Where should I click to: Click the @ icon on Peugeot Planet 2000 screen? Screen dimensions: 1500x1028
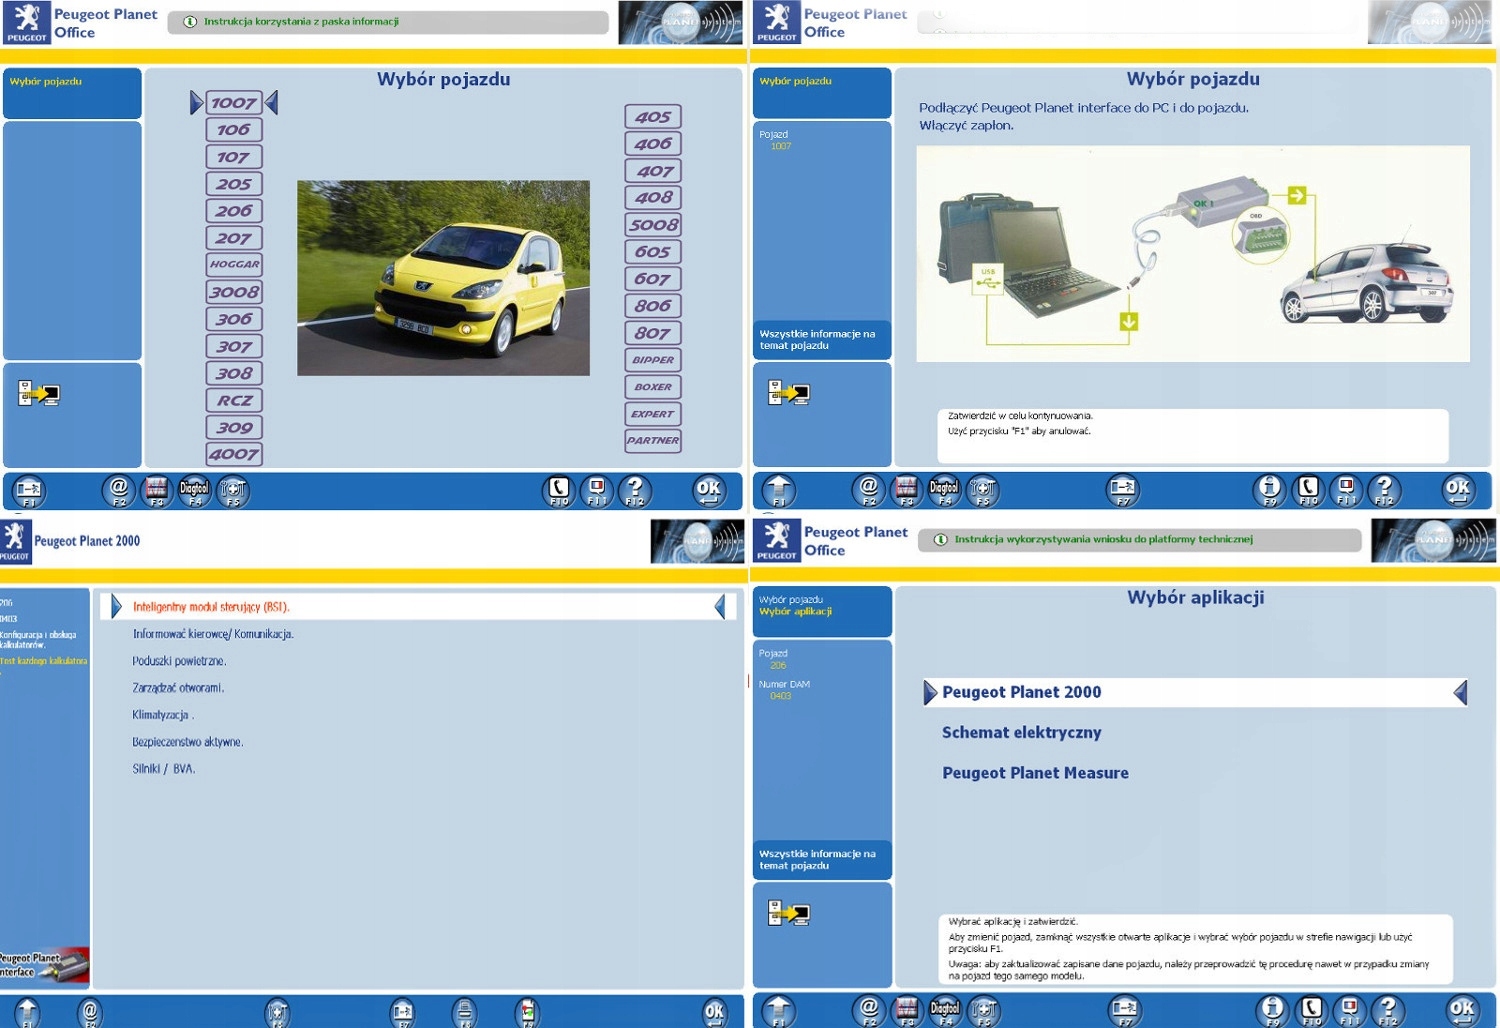click(x=90, y=1012)
